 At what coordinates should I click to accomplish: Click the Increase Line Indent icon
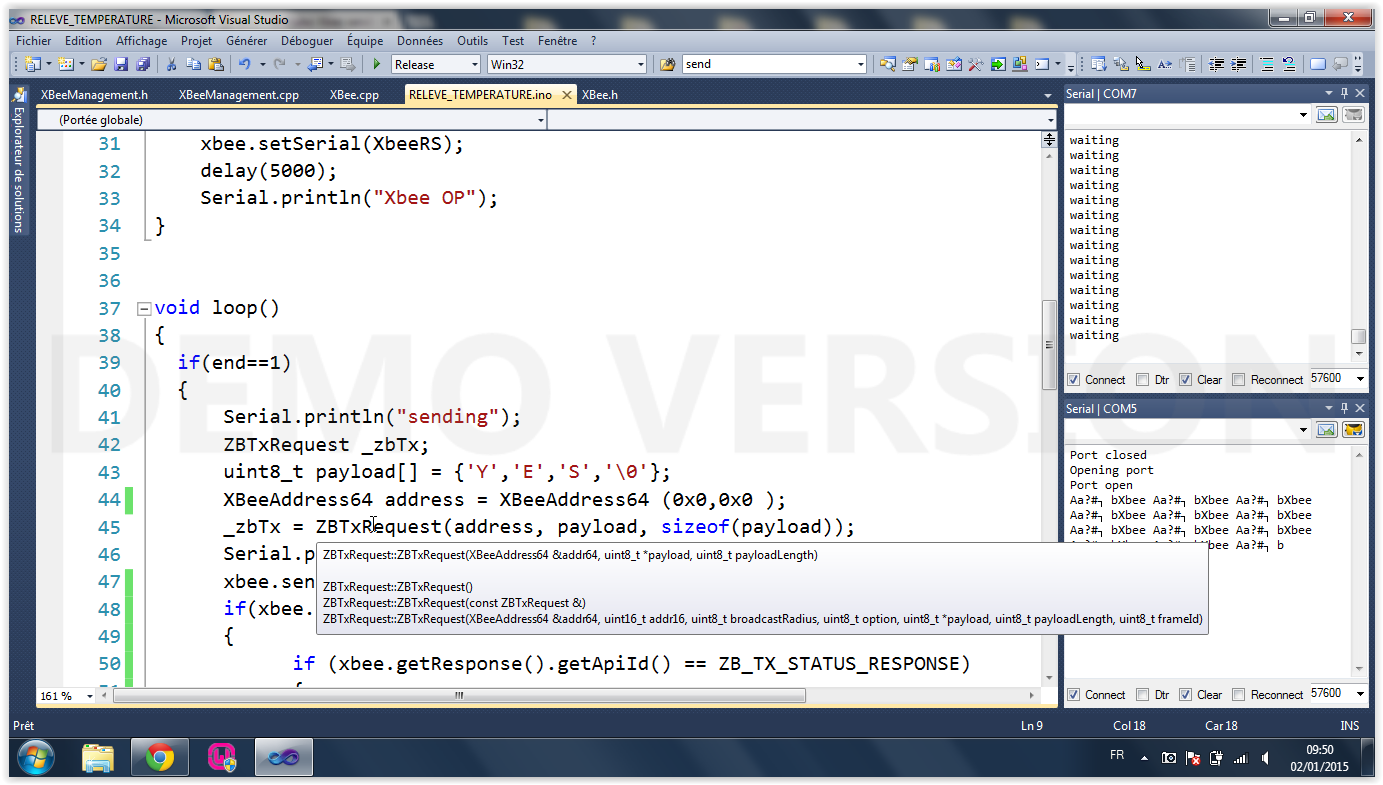pyautogui.click(x=1239, y=64)
